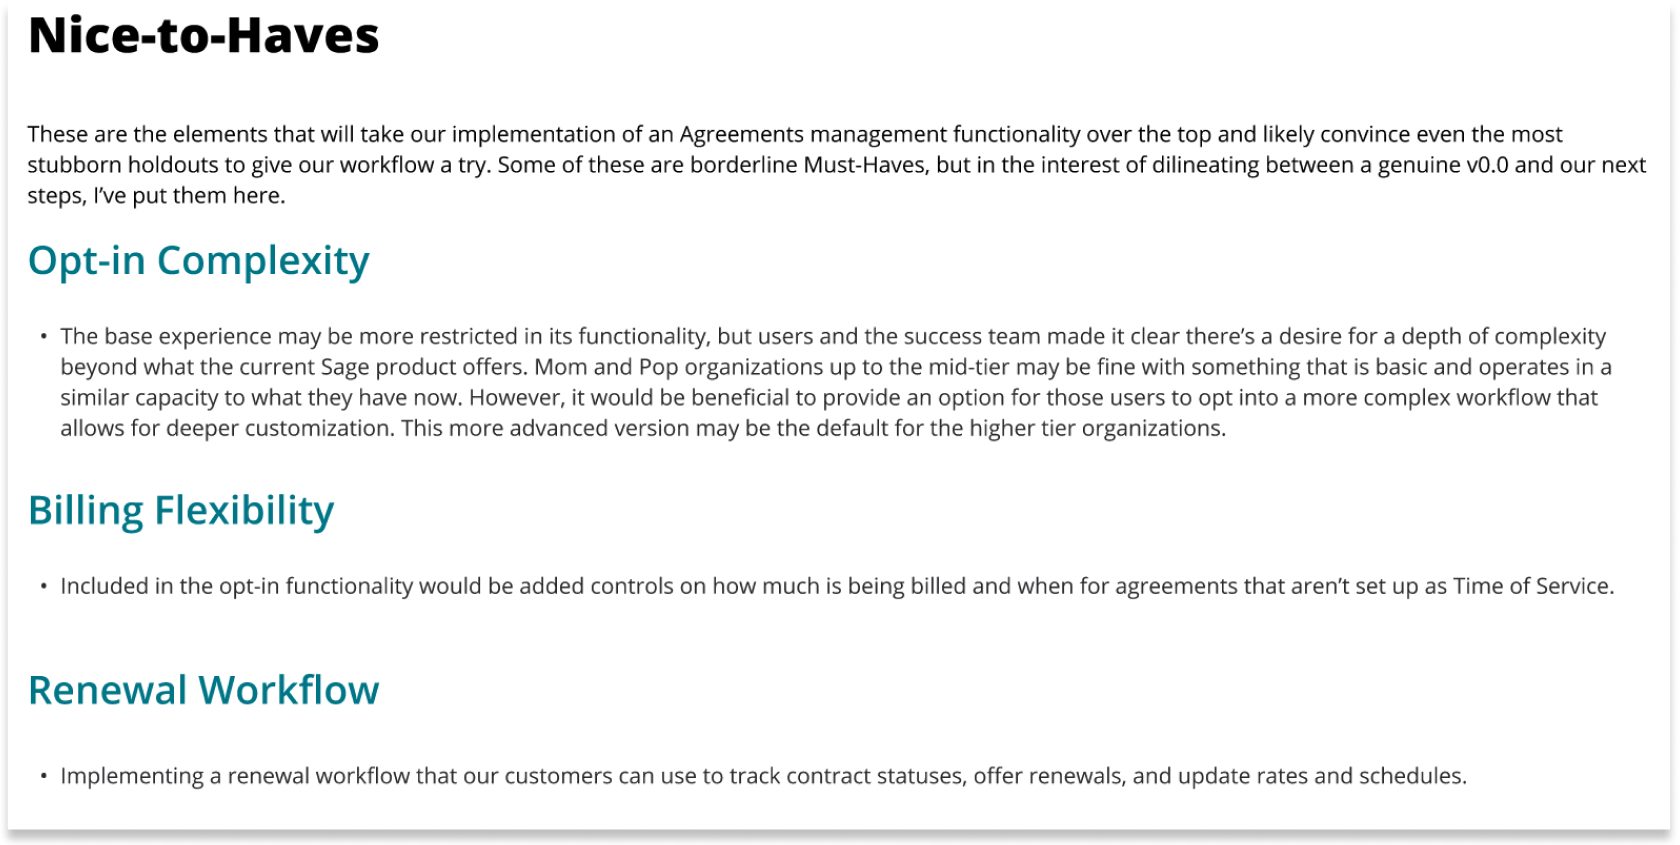This screenshot has width=1680, height=845.
Task: Click the word 'Agreements' in the intro paragraph
Action: click(x=742, y=135)
